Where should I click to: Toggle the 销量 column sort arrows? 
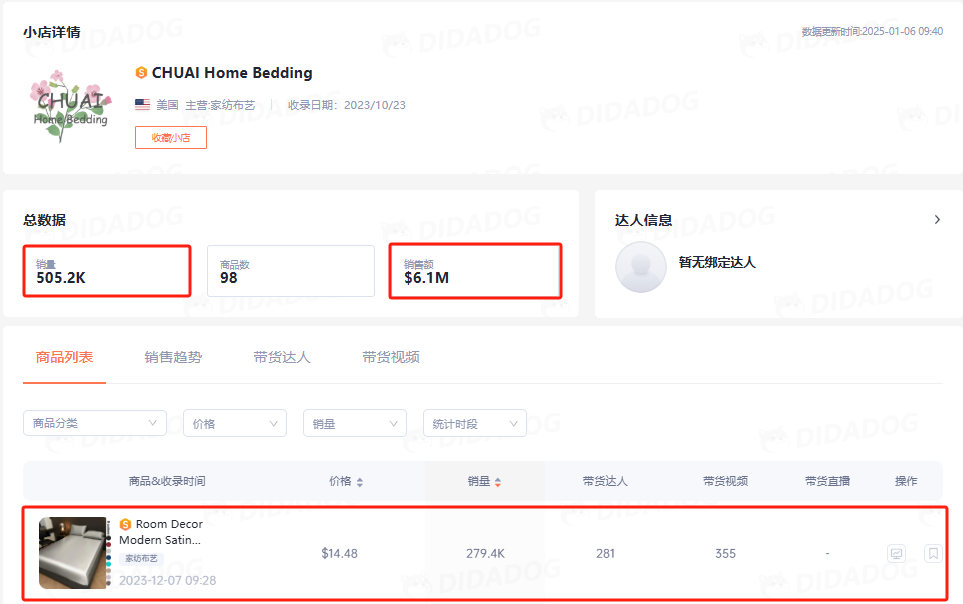pos(498,482)
